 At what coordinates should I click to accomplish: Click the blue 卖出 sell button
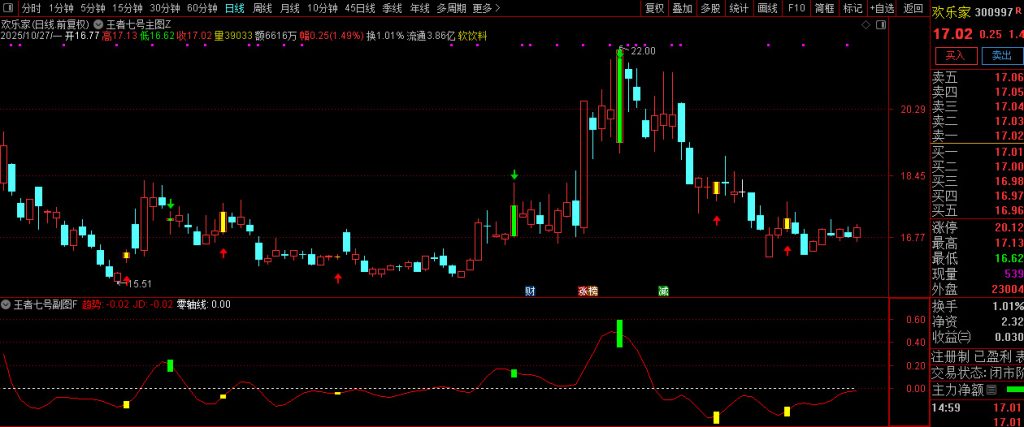point(1001,55)
